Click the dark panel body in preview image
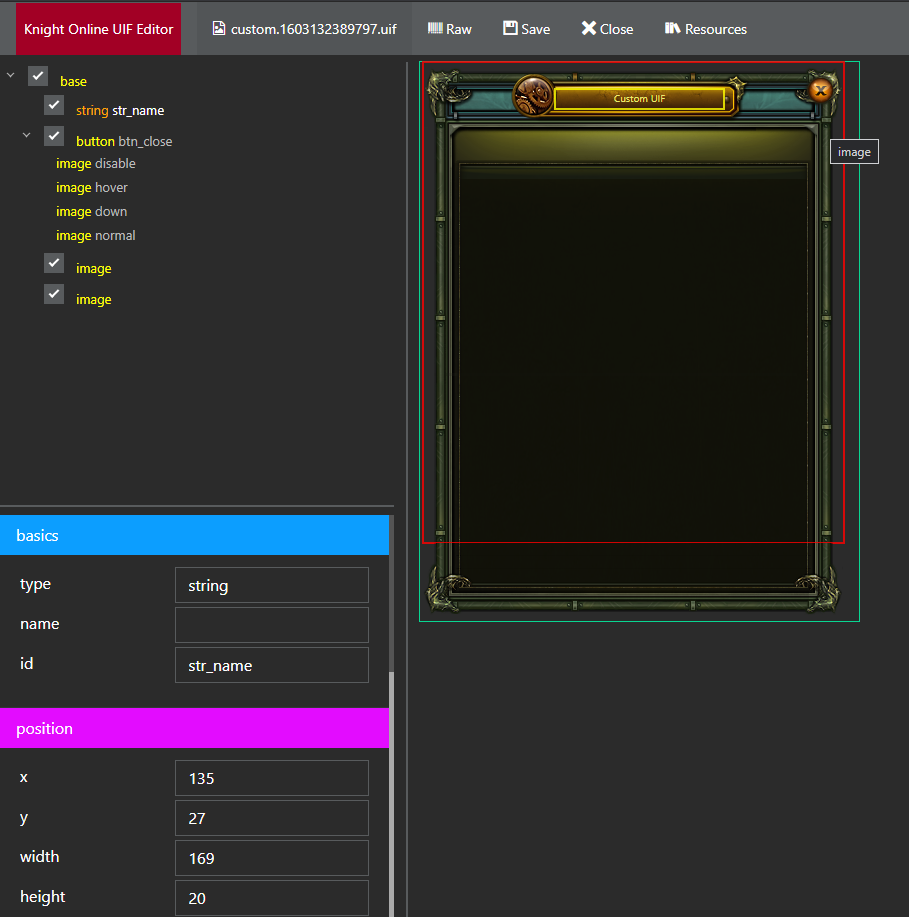This screenshot has width=909, height=917. click(x=633, y=374)
